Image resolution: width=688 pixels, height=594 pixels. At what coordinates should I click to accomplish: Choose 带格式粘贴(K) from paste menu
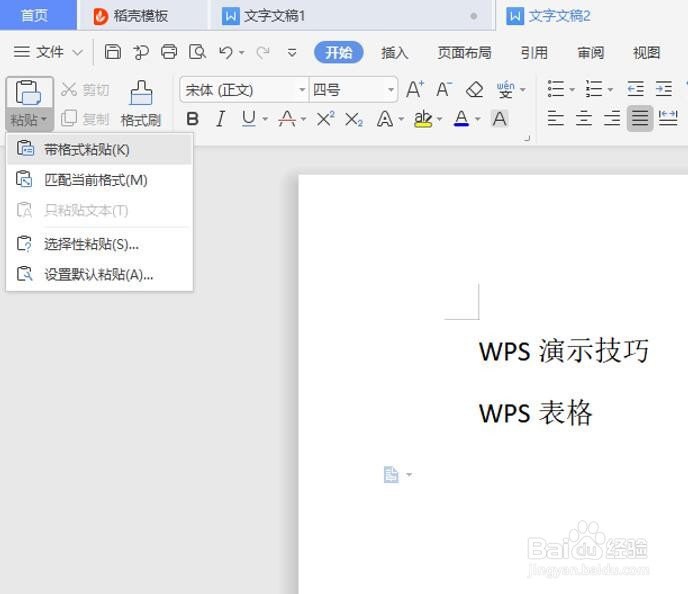pos(100,150)
